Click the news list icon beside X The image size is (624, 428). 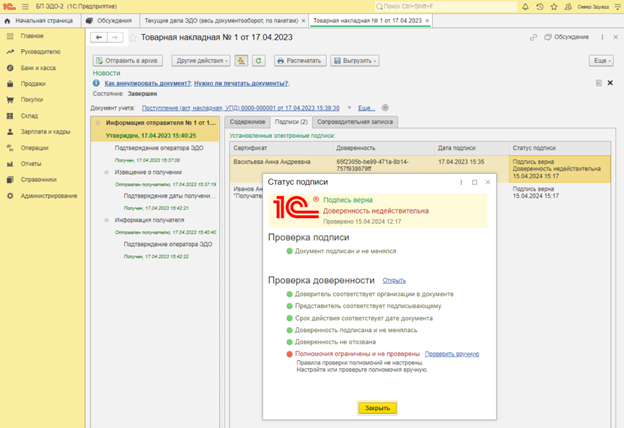tap(599, 83)
